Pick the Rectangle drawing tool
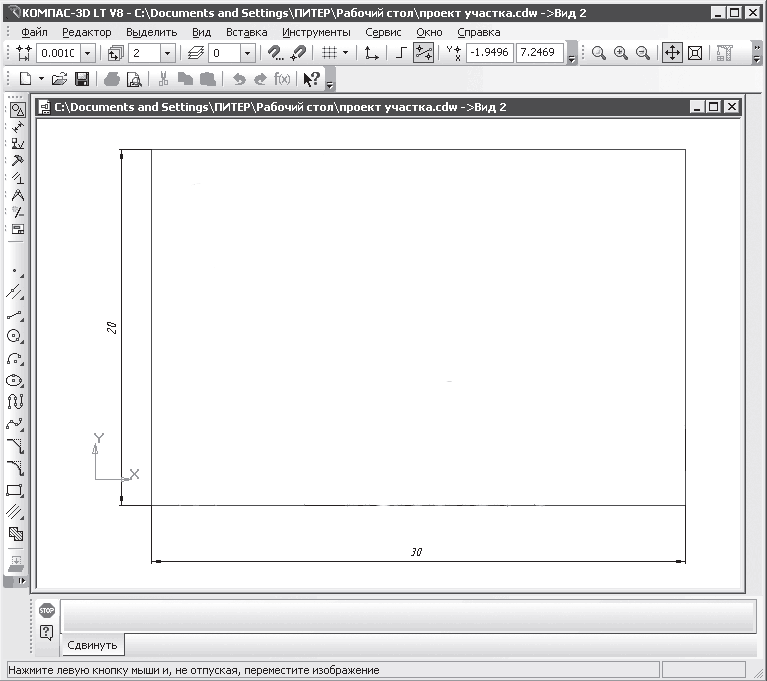This screenshot has height=681, width=767. pos(15,490)
